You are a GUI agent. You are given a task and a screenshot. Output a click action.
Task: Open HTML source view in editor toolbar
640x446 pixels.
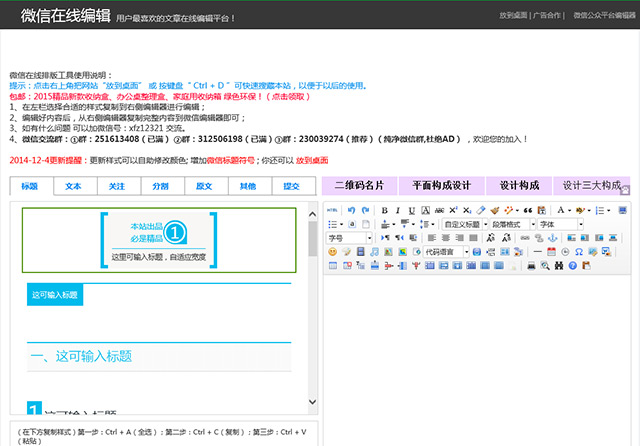coord(332,210)
